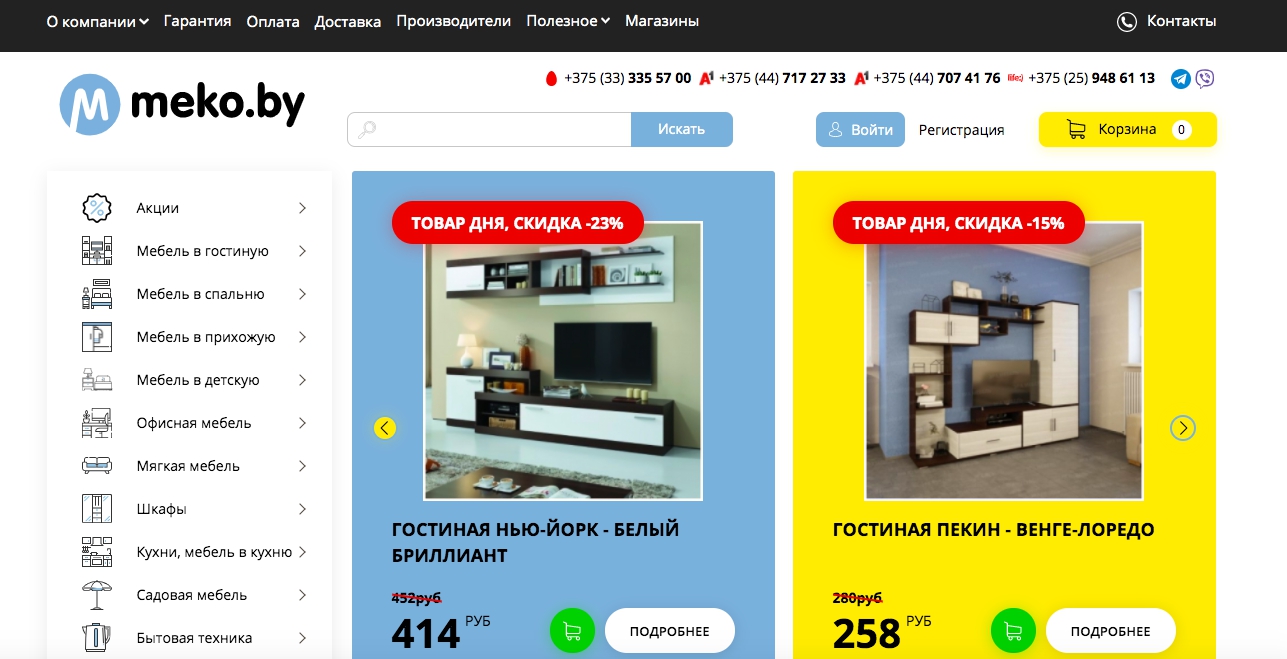
Task: Add Гостиная Нью-Йорк to cart via green icon
Action: click(x=572, y=631)
